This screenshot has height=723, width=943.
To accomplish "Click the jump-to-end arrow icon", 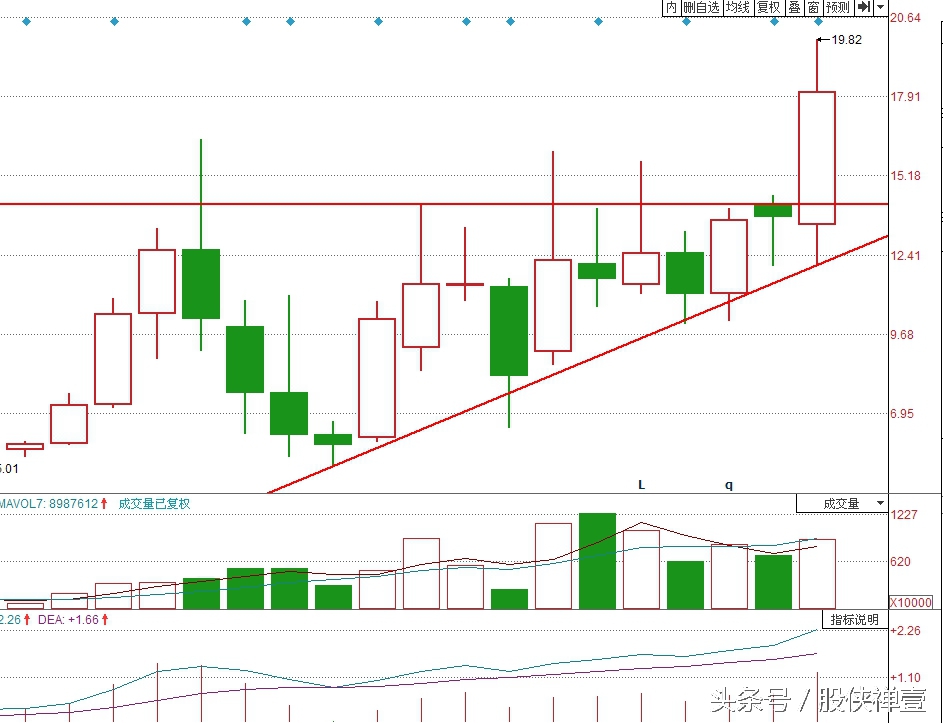I will coord(864,7).
